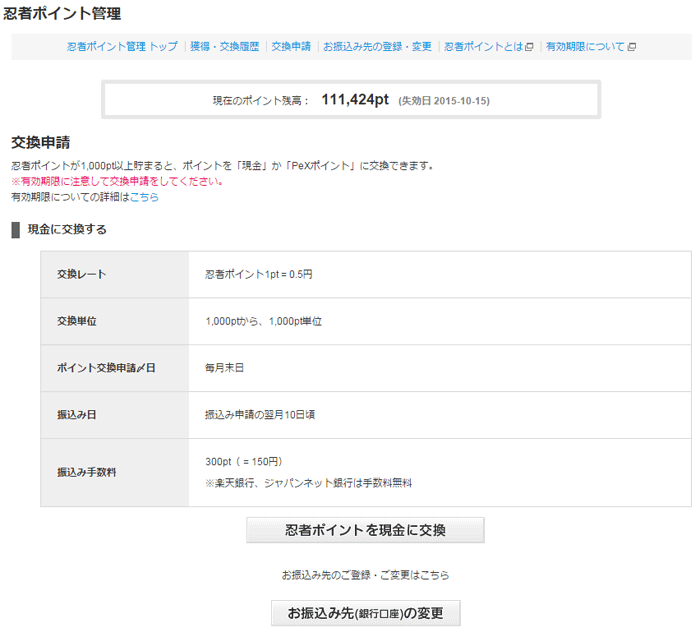Open 獲得・交換履歴 navigation link
The height and width of the screenshot is (637, 700).
pos(225,46)
